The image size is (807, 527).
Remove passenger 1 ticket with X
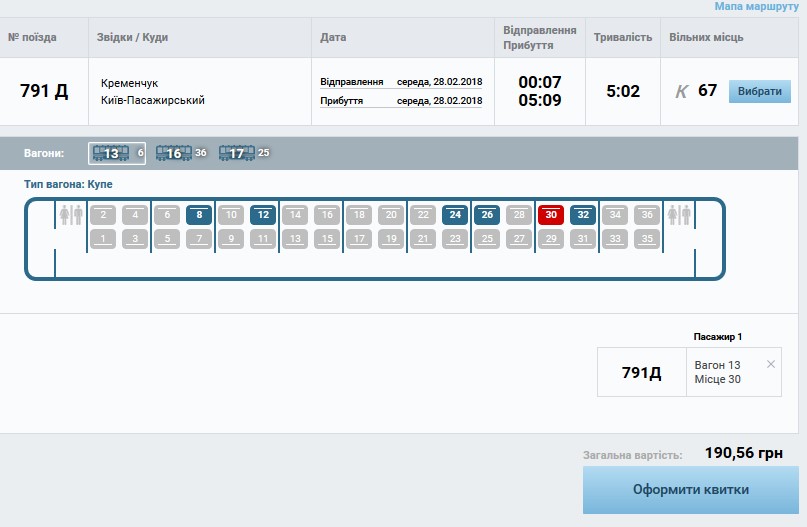pyautogui.click(x=770, y=364)
